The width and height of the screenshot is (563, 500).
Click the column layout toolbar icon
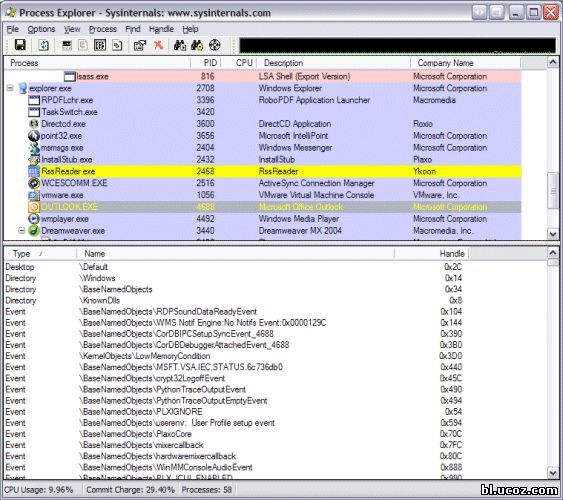tap(100, 45)
